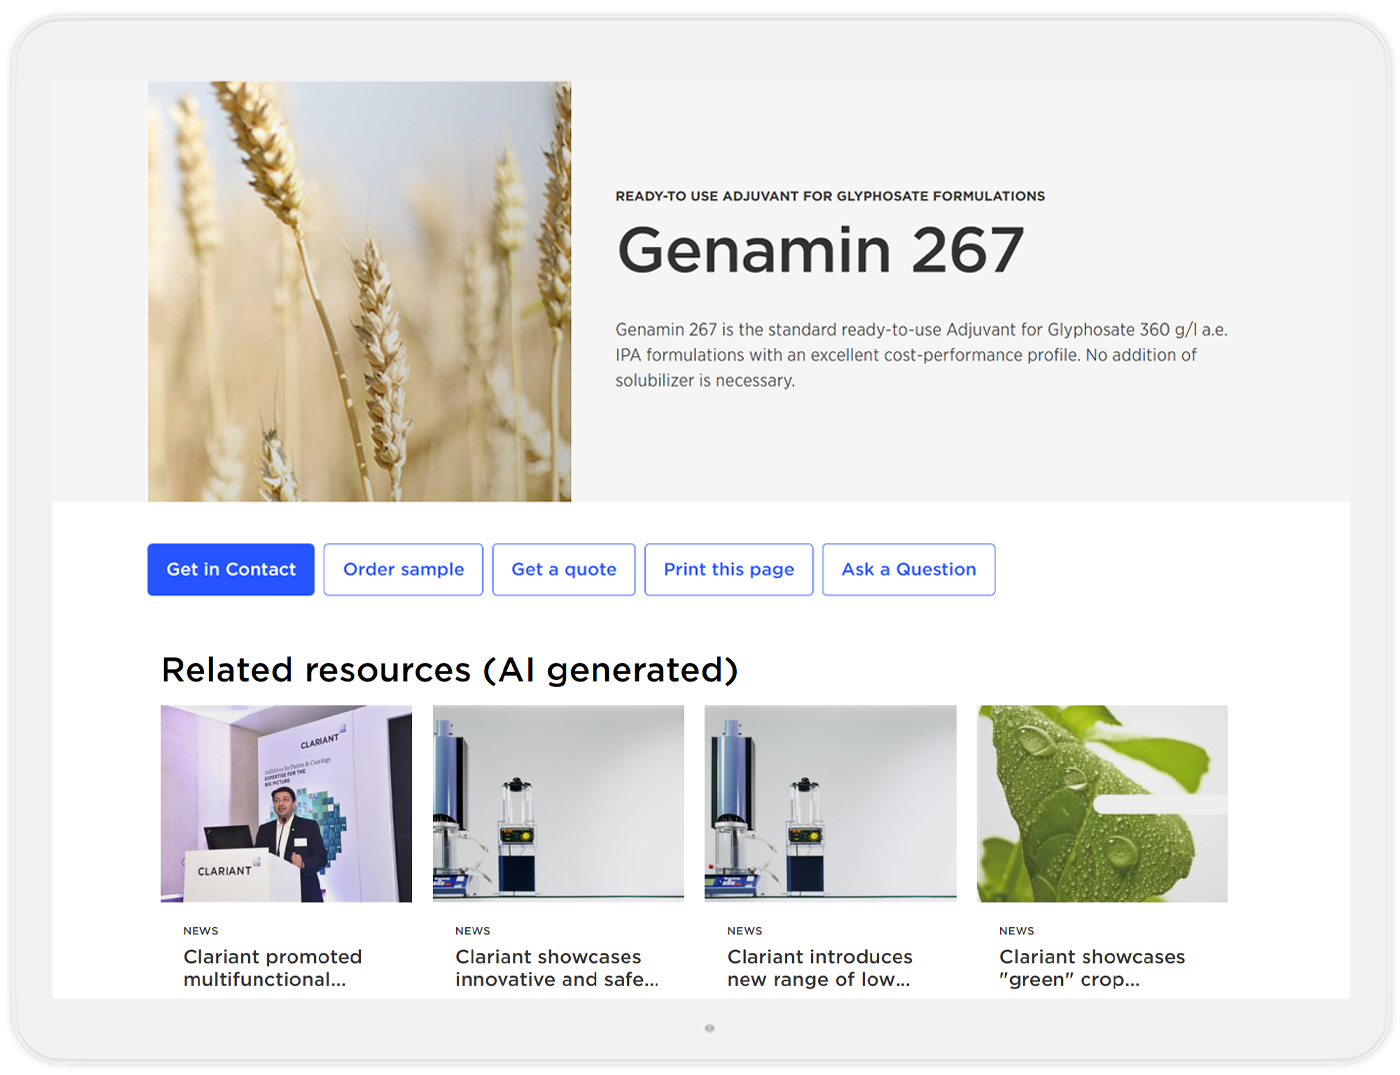The image size is (1400, 1075).
Task: Order a sample of Genamin 267
Action: (403, 569)
